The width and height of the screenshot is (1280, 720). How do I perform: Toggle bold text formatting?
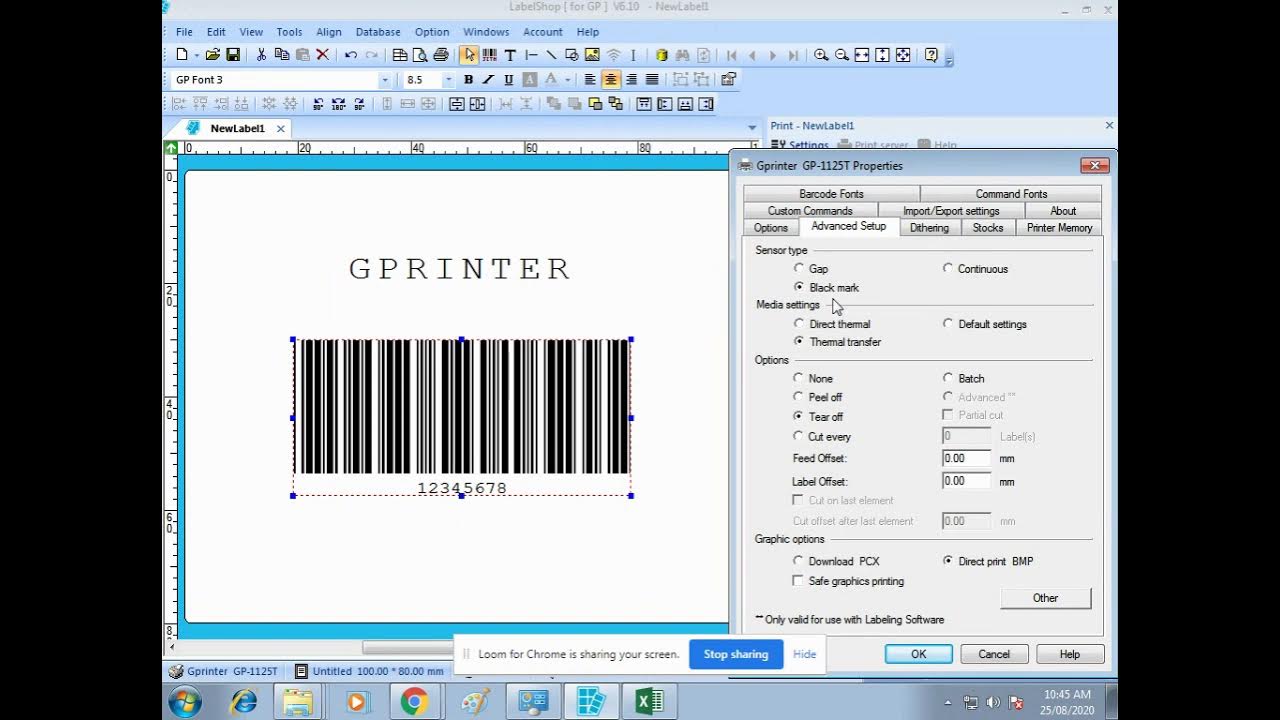(468, 80)
